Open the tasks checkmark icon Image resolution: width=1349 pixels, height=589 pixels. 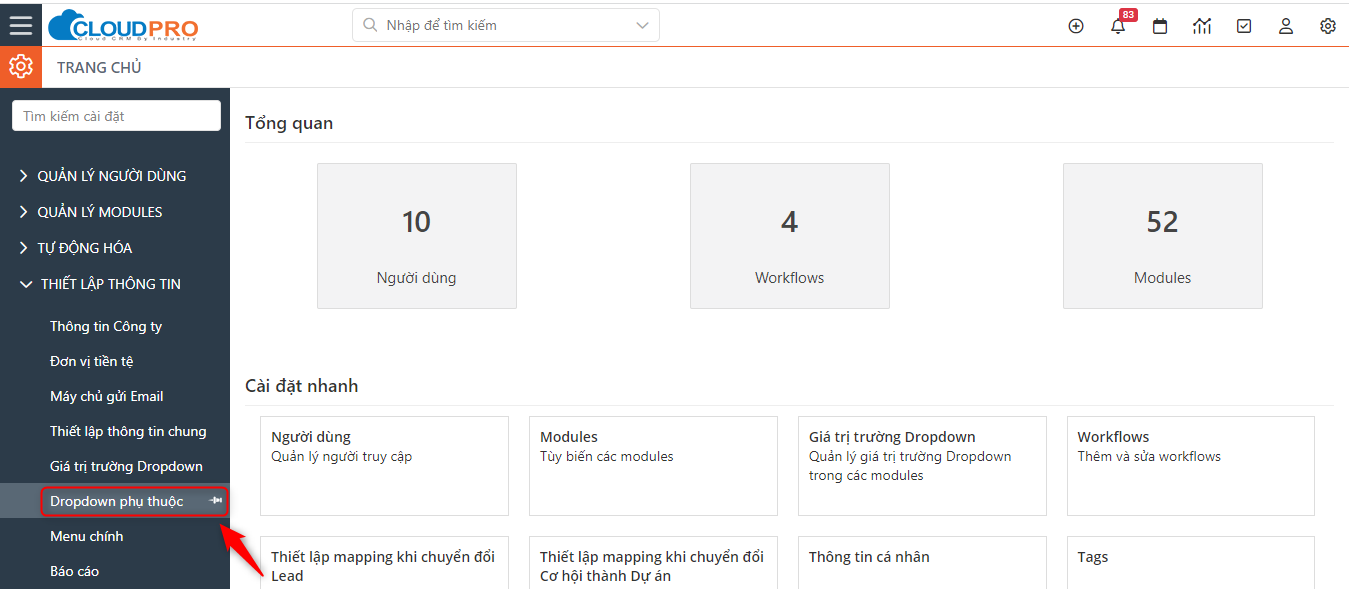click(1244, 26)
